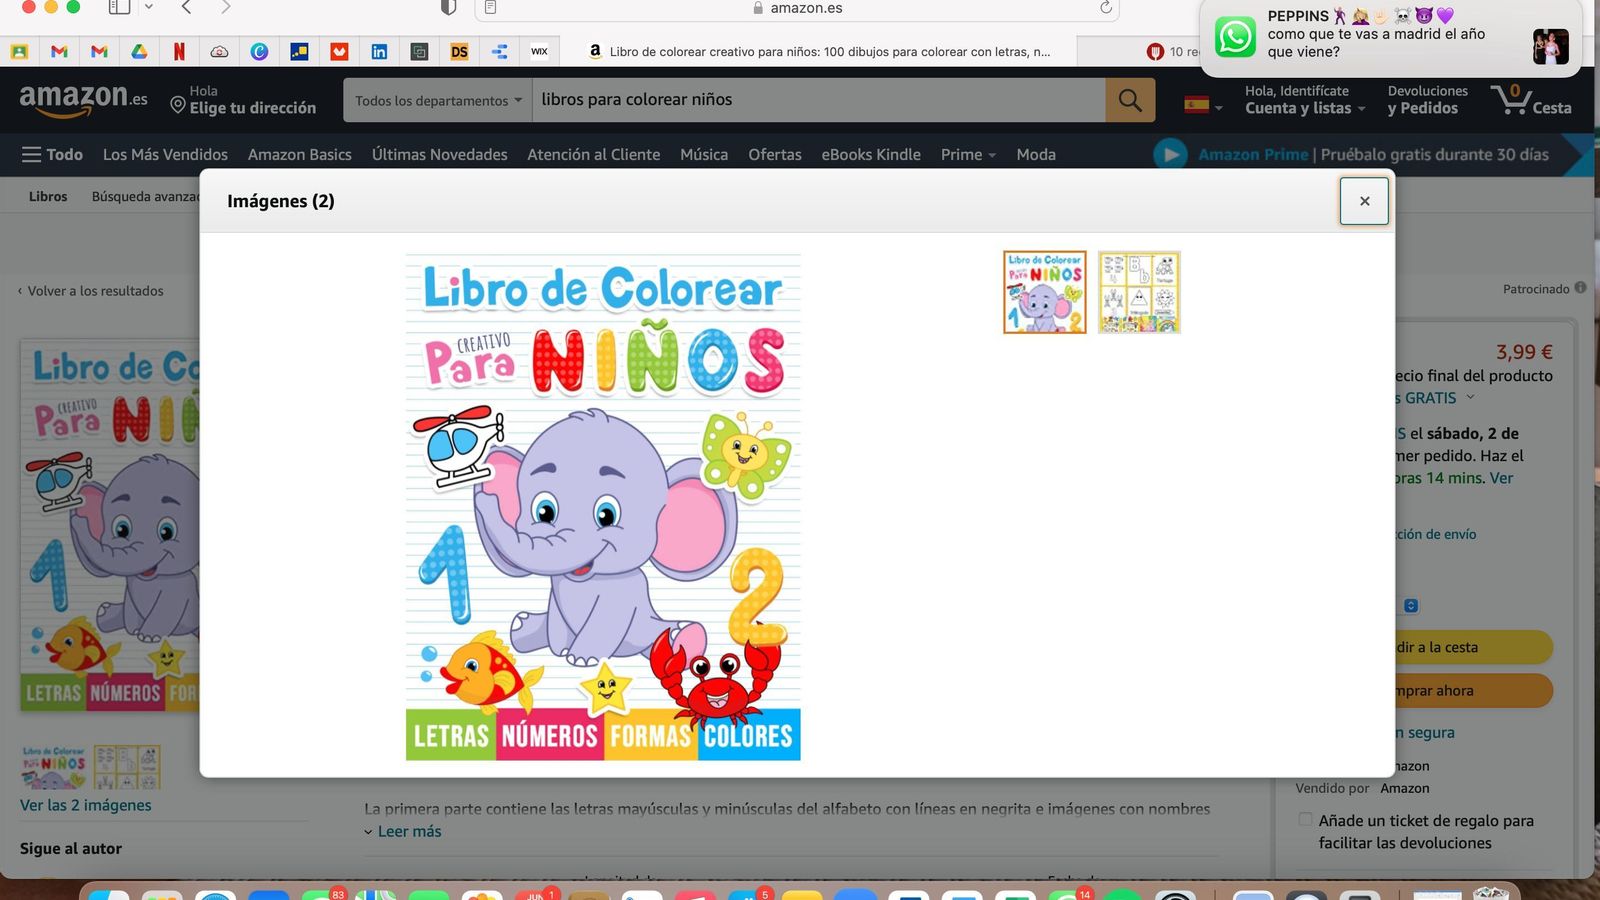Click the blue quantity stepper control
Screen dimensions: 1600x900
click(x=1411, y=605)
